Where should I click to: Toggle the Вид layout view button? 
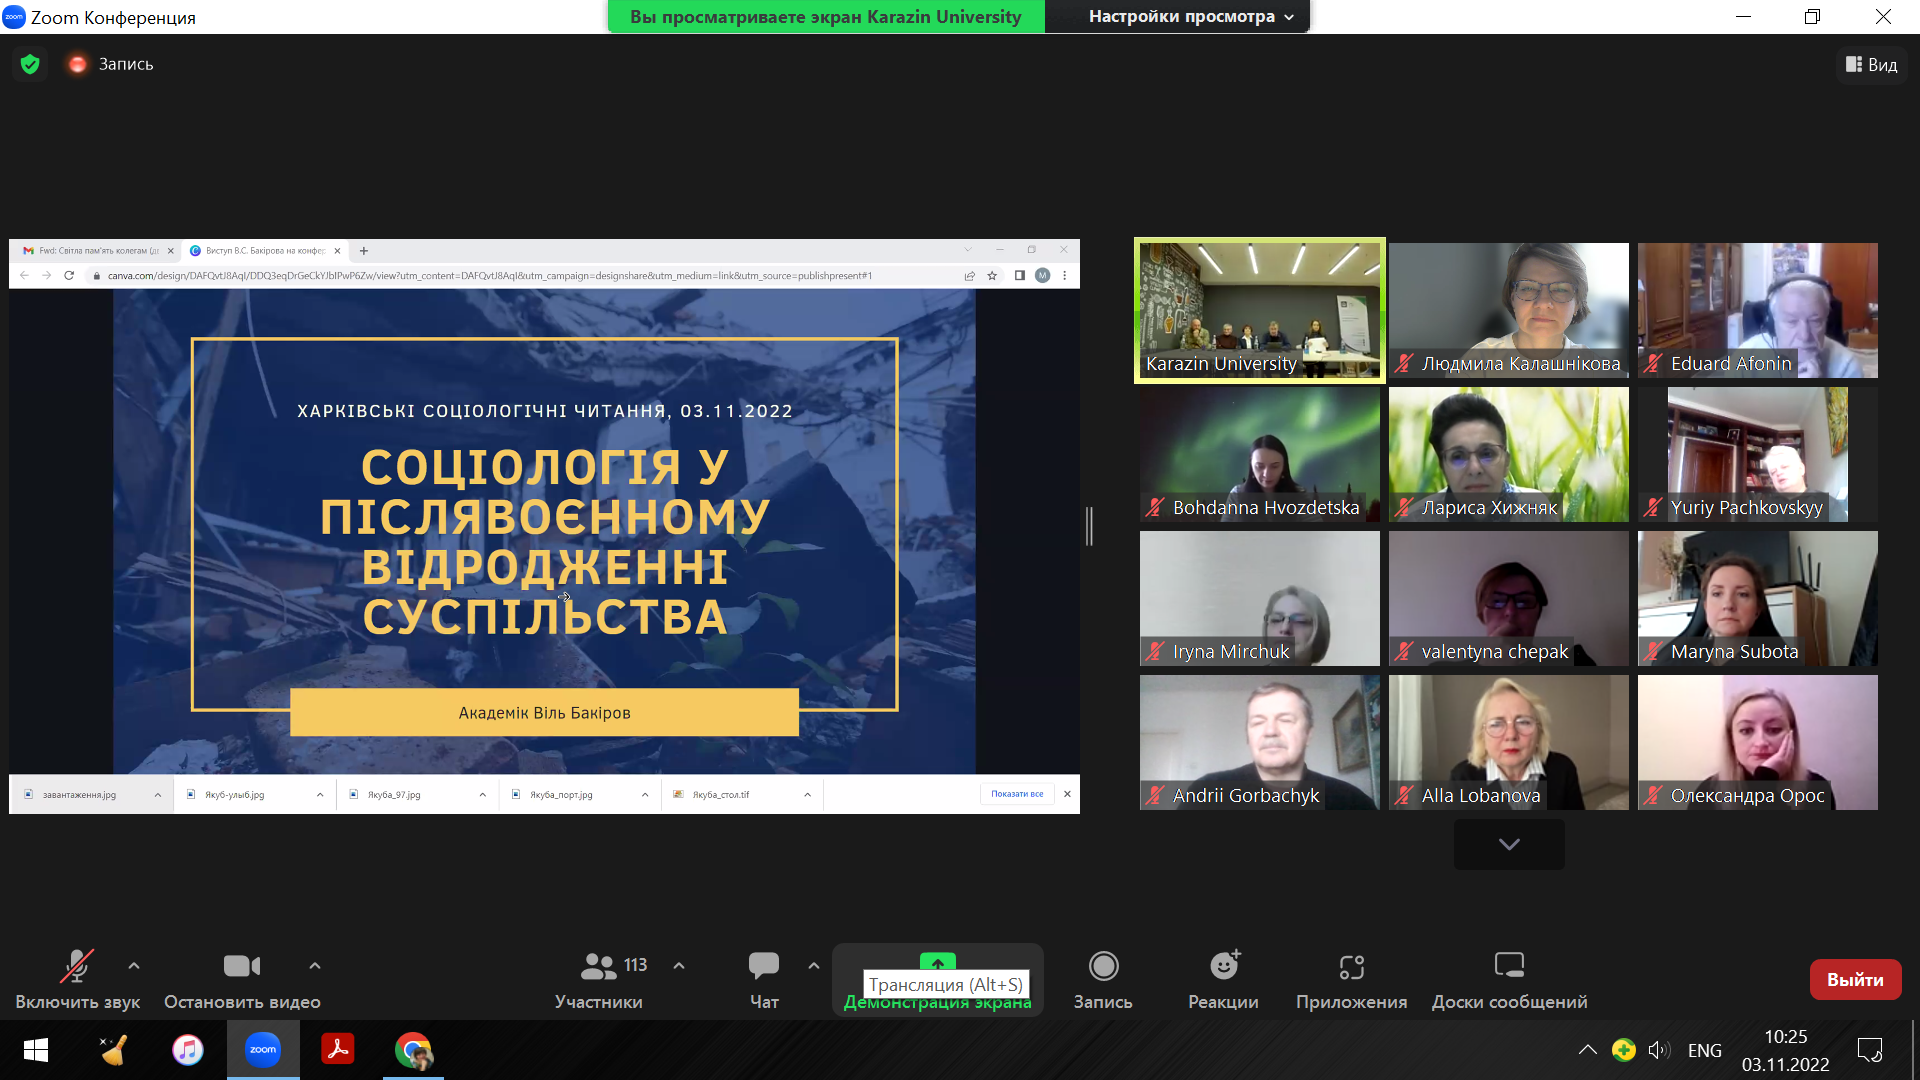[x=1872, y=64]
